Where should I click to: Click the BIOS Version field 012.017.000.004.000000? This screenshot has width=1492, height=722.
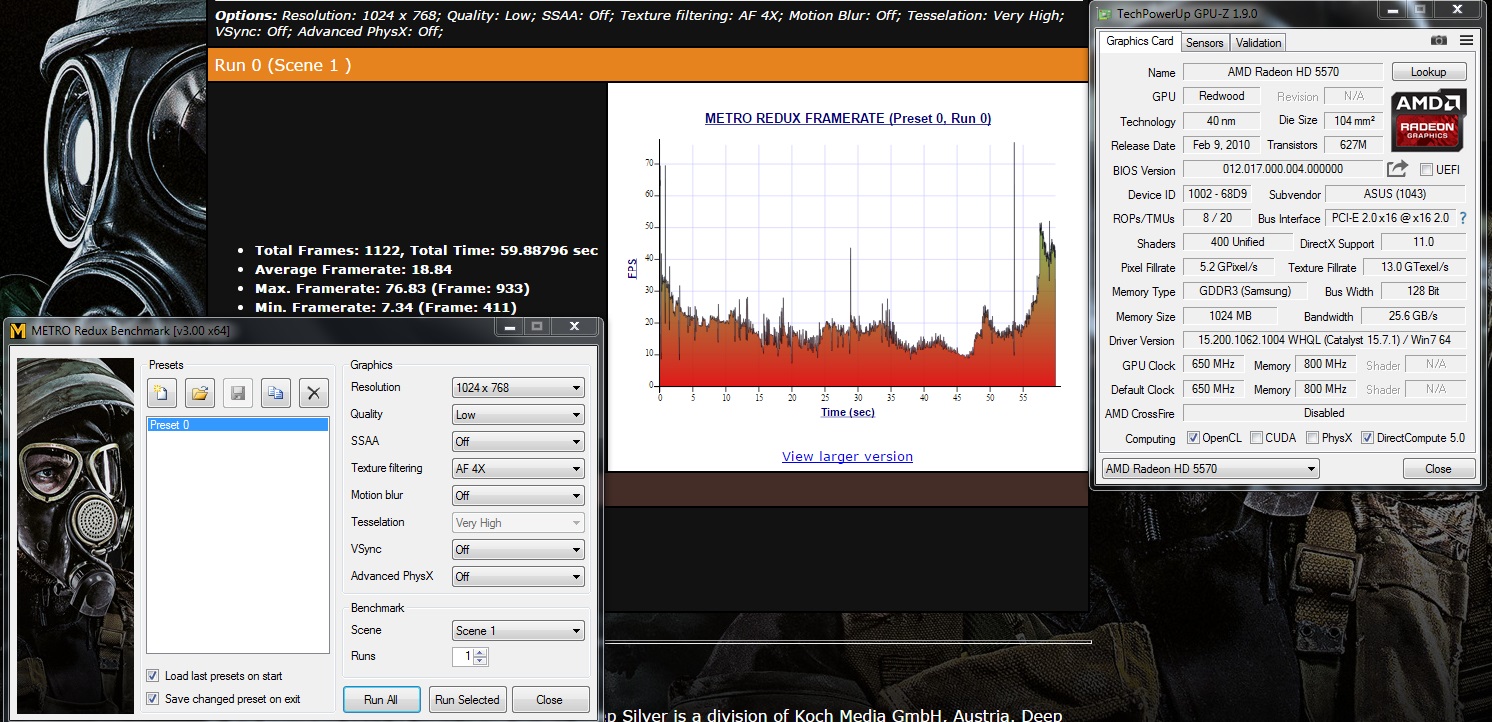1283,169
